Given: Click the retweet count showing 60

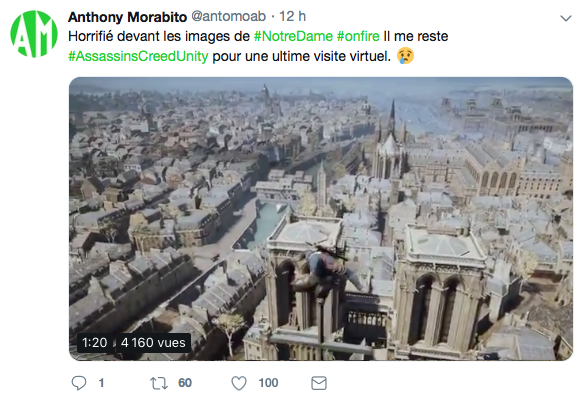Looking at the screenshot, I should pyautogui.click(x=185, y=383).
